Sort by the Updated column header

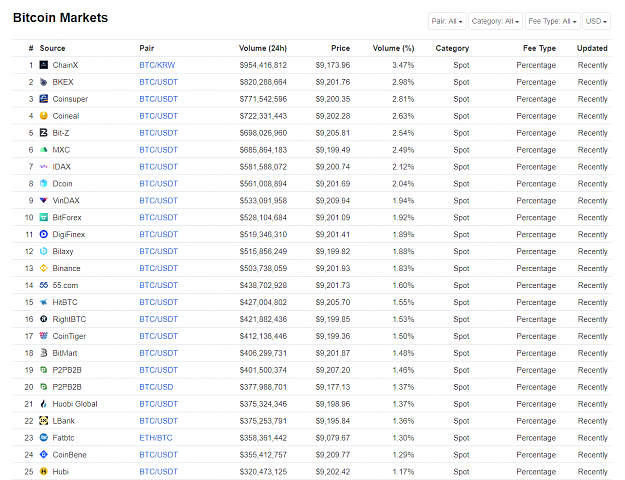click(592, 48)
